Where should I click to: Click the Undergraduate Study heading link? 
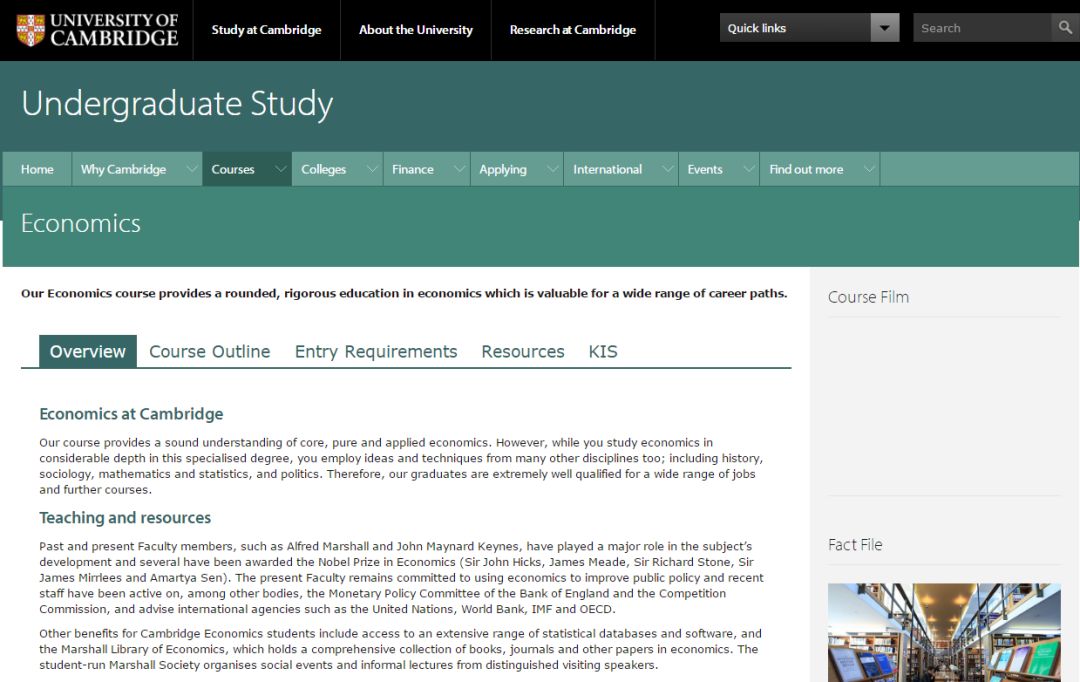tap(177, 104)
